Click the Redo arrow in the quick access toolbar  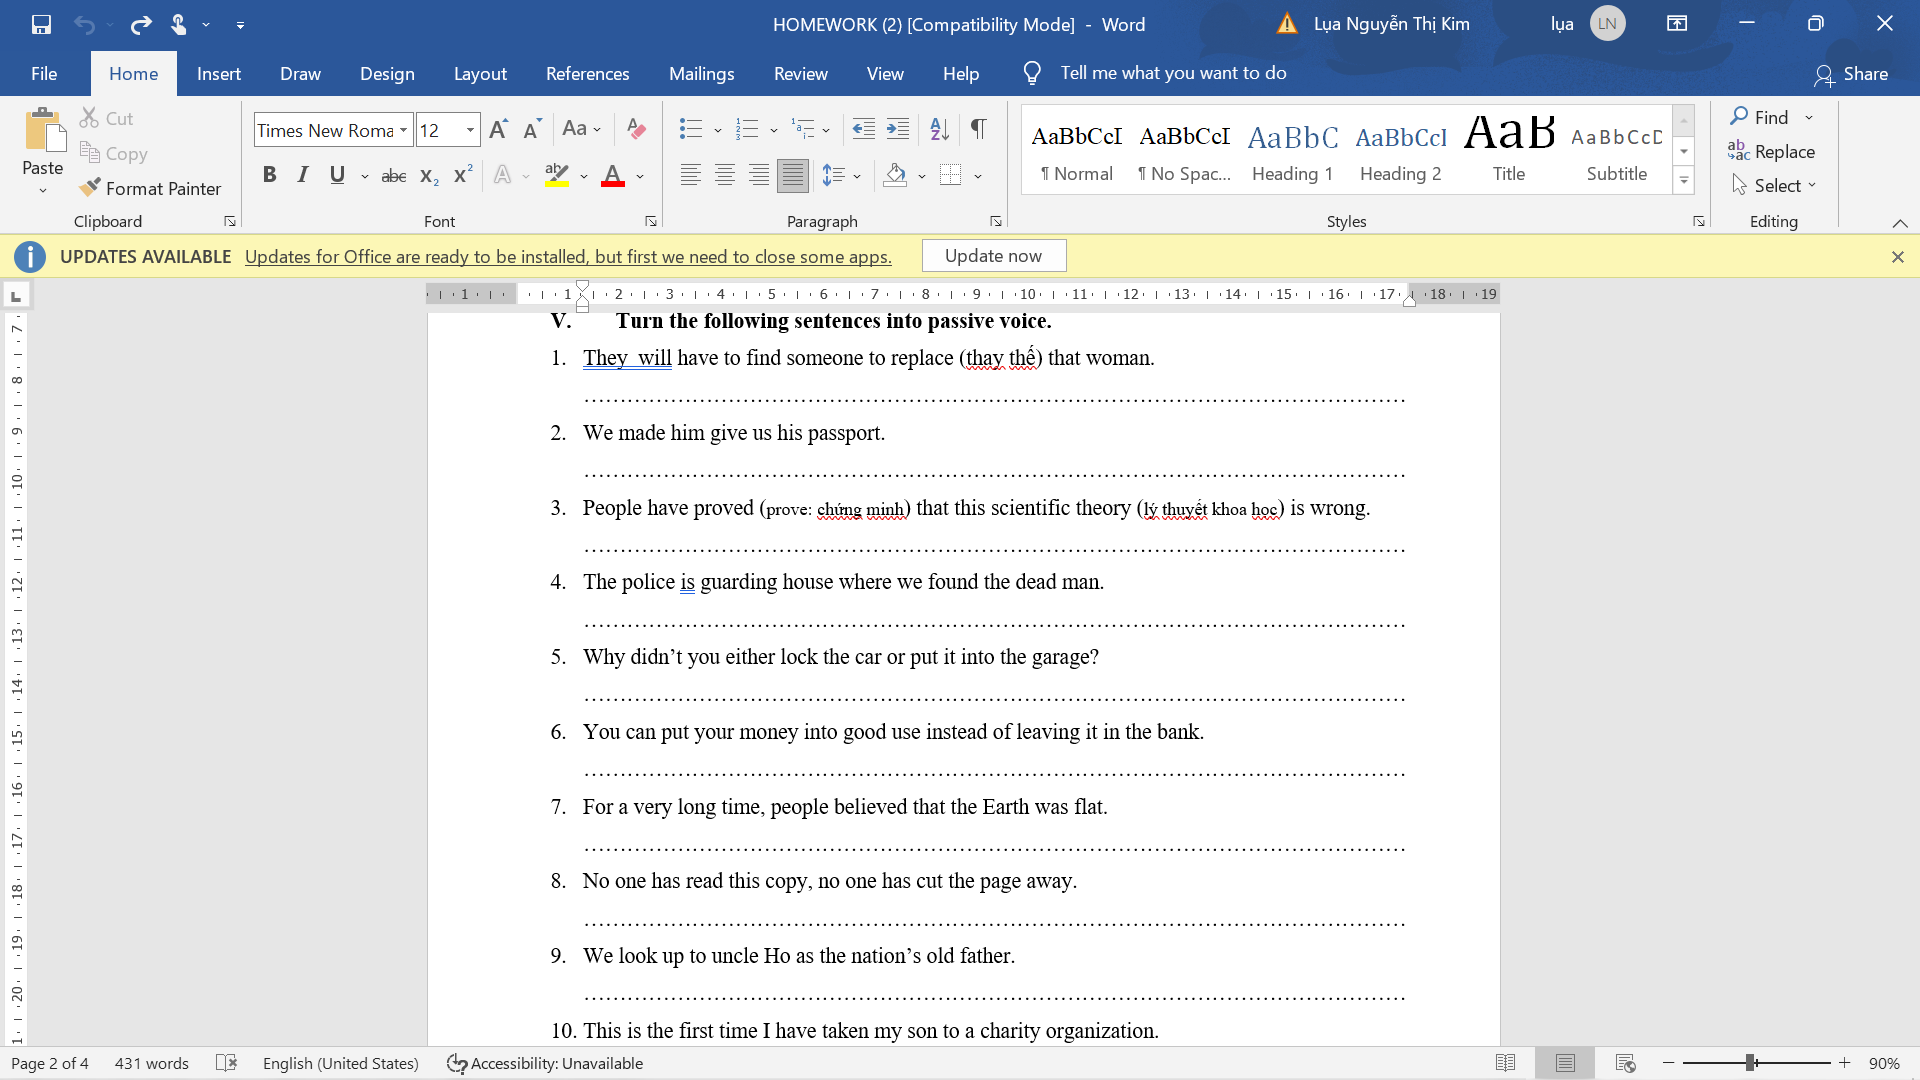pyautogui.click(x=141, y=24)
